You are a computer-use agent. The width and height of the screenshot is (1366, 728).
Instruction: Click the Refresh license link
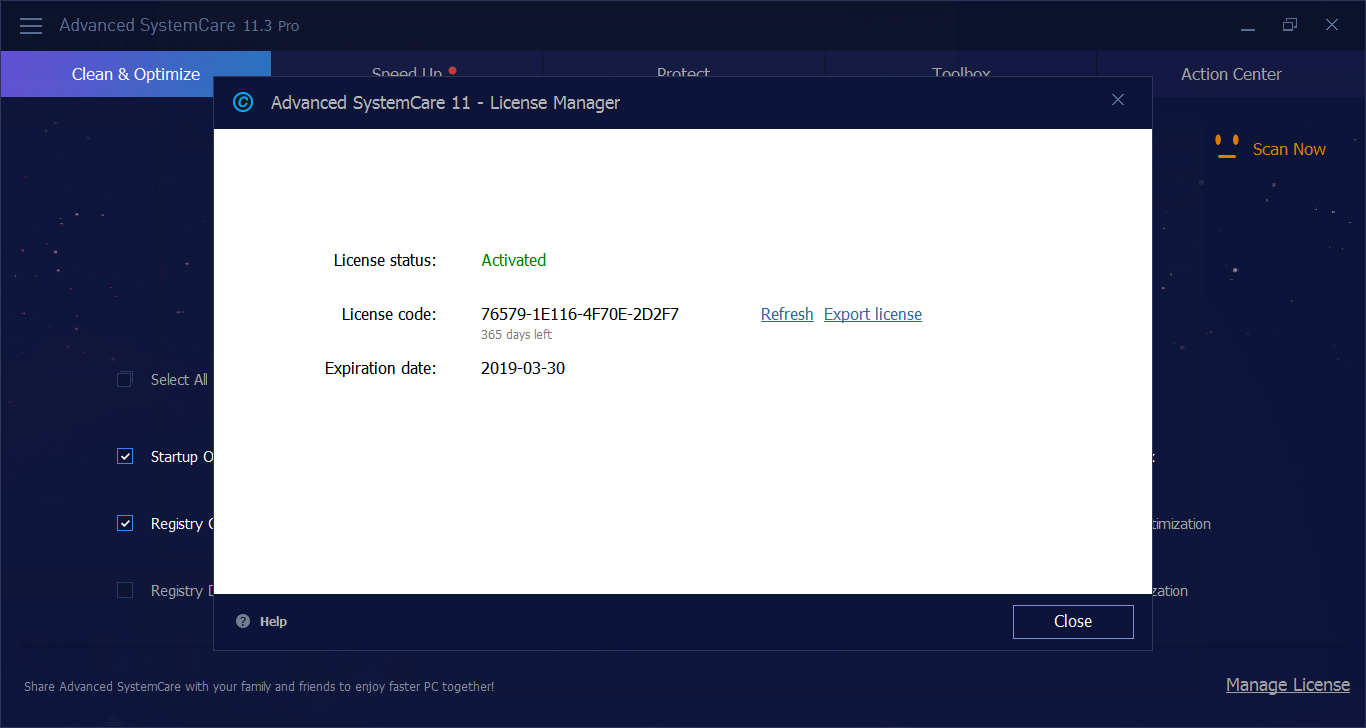point(787,314)
